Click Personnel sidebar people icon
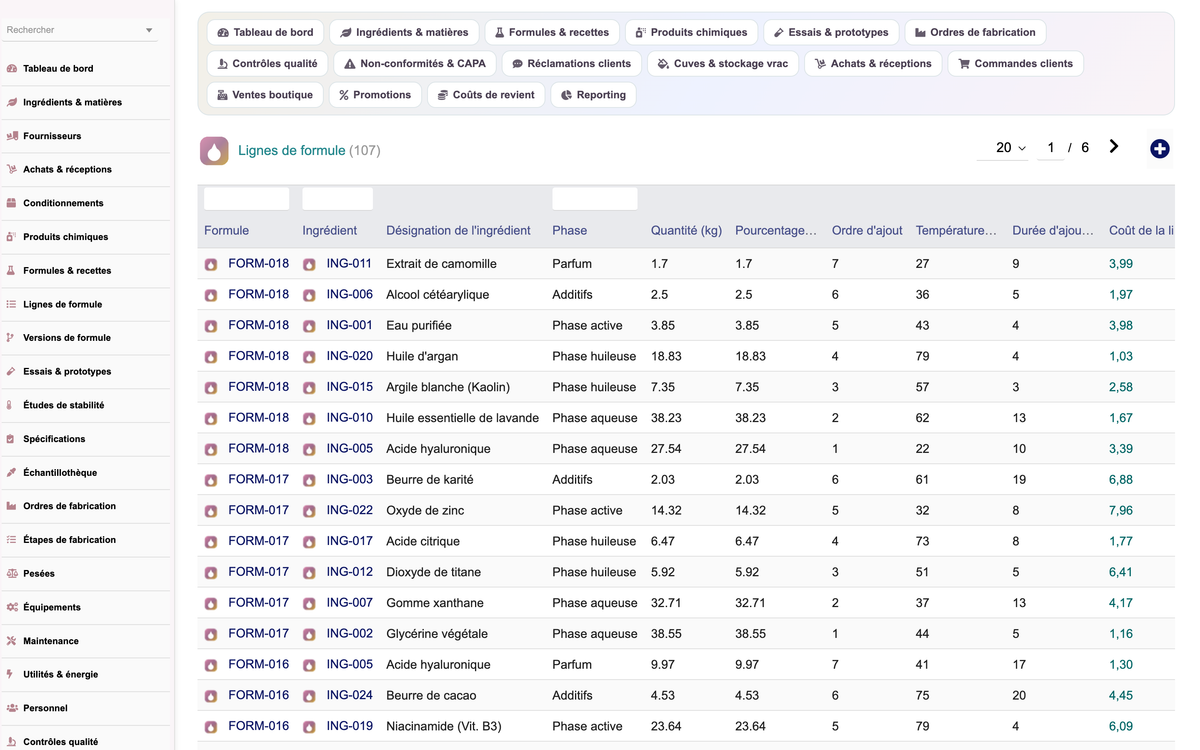 coord(12,708)
